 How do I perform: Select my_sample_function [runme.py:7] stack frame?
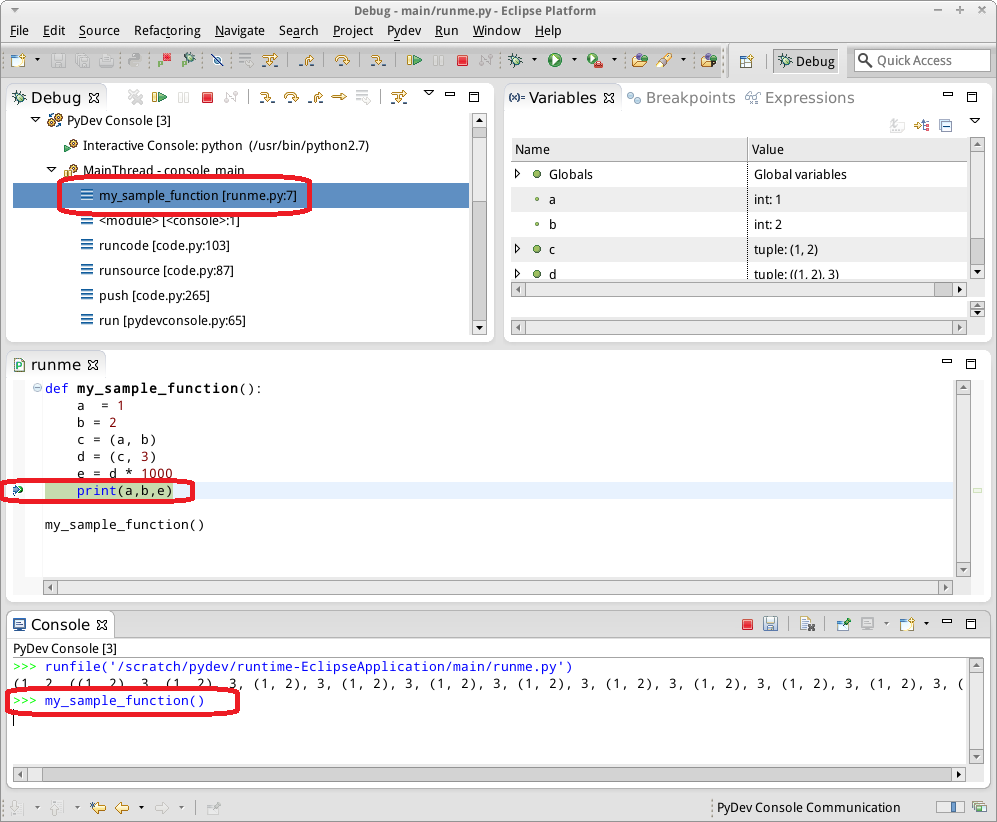click(240, 195)
